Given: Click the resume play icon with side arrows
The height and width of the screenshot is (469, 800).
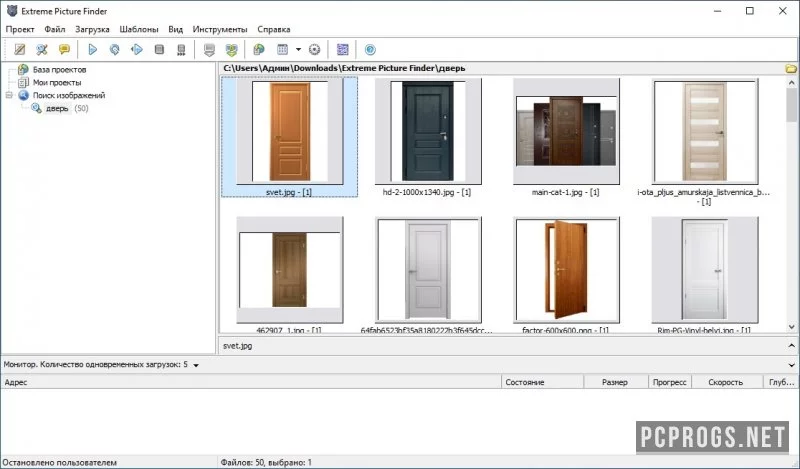Looking at the screenshot, I should coord(137,50).
